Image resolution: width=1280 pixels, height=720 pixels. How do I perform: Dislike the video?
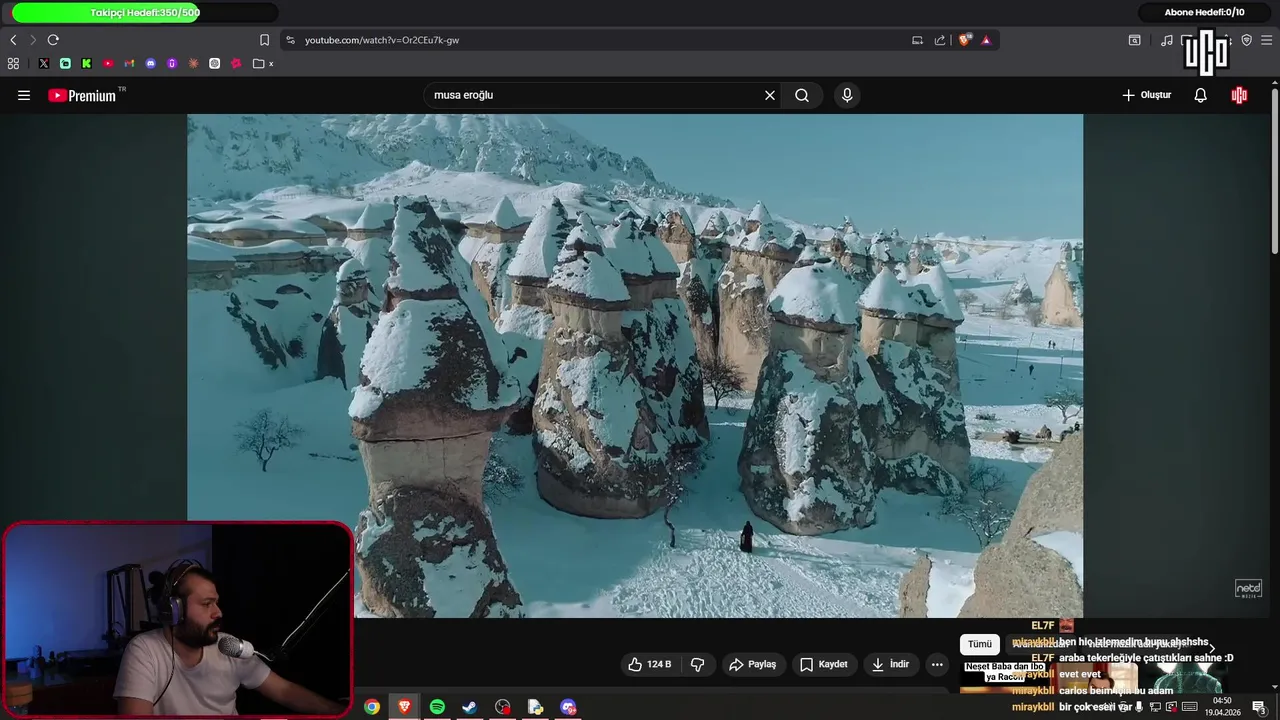(698, 664)
